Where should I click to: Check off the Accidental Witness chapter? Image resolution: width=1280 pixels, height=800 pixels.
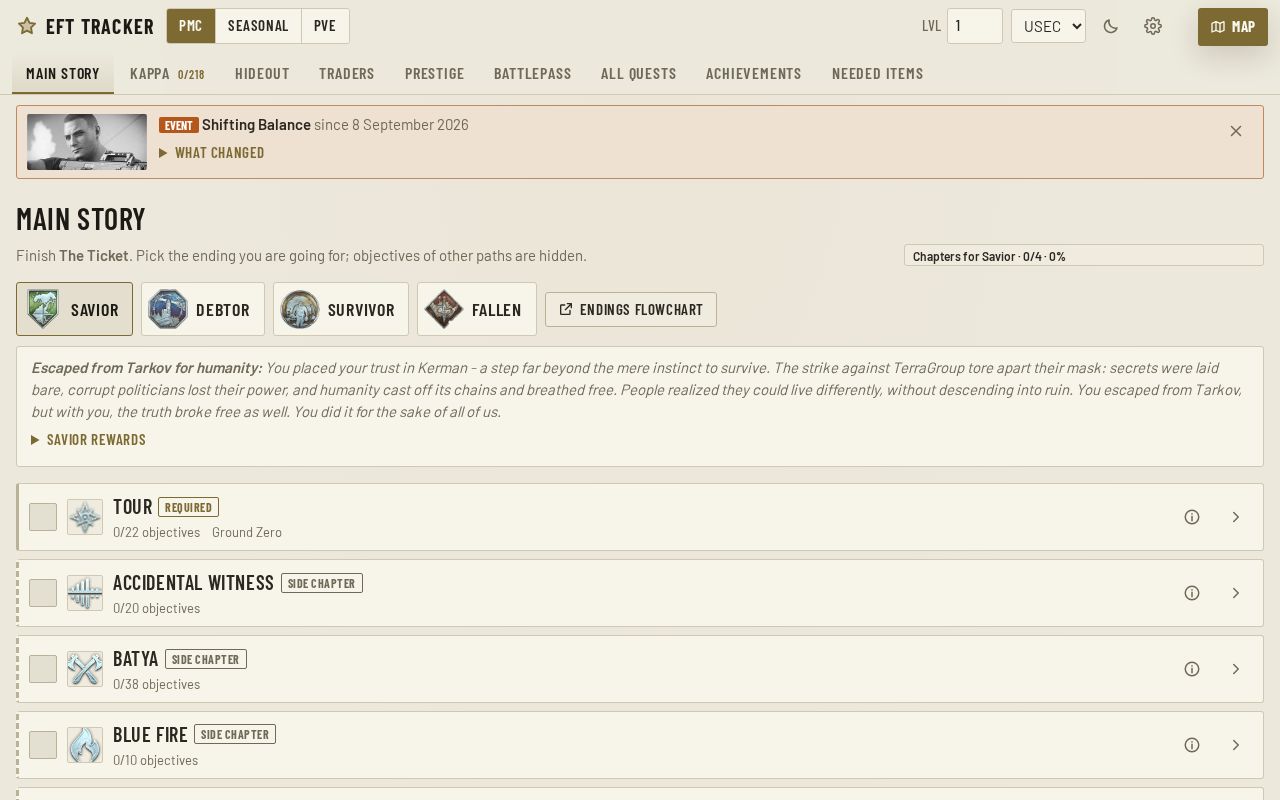tap(43, 593)
